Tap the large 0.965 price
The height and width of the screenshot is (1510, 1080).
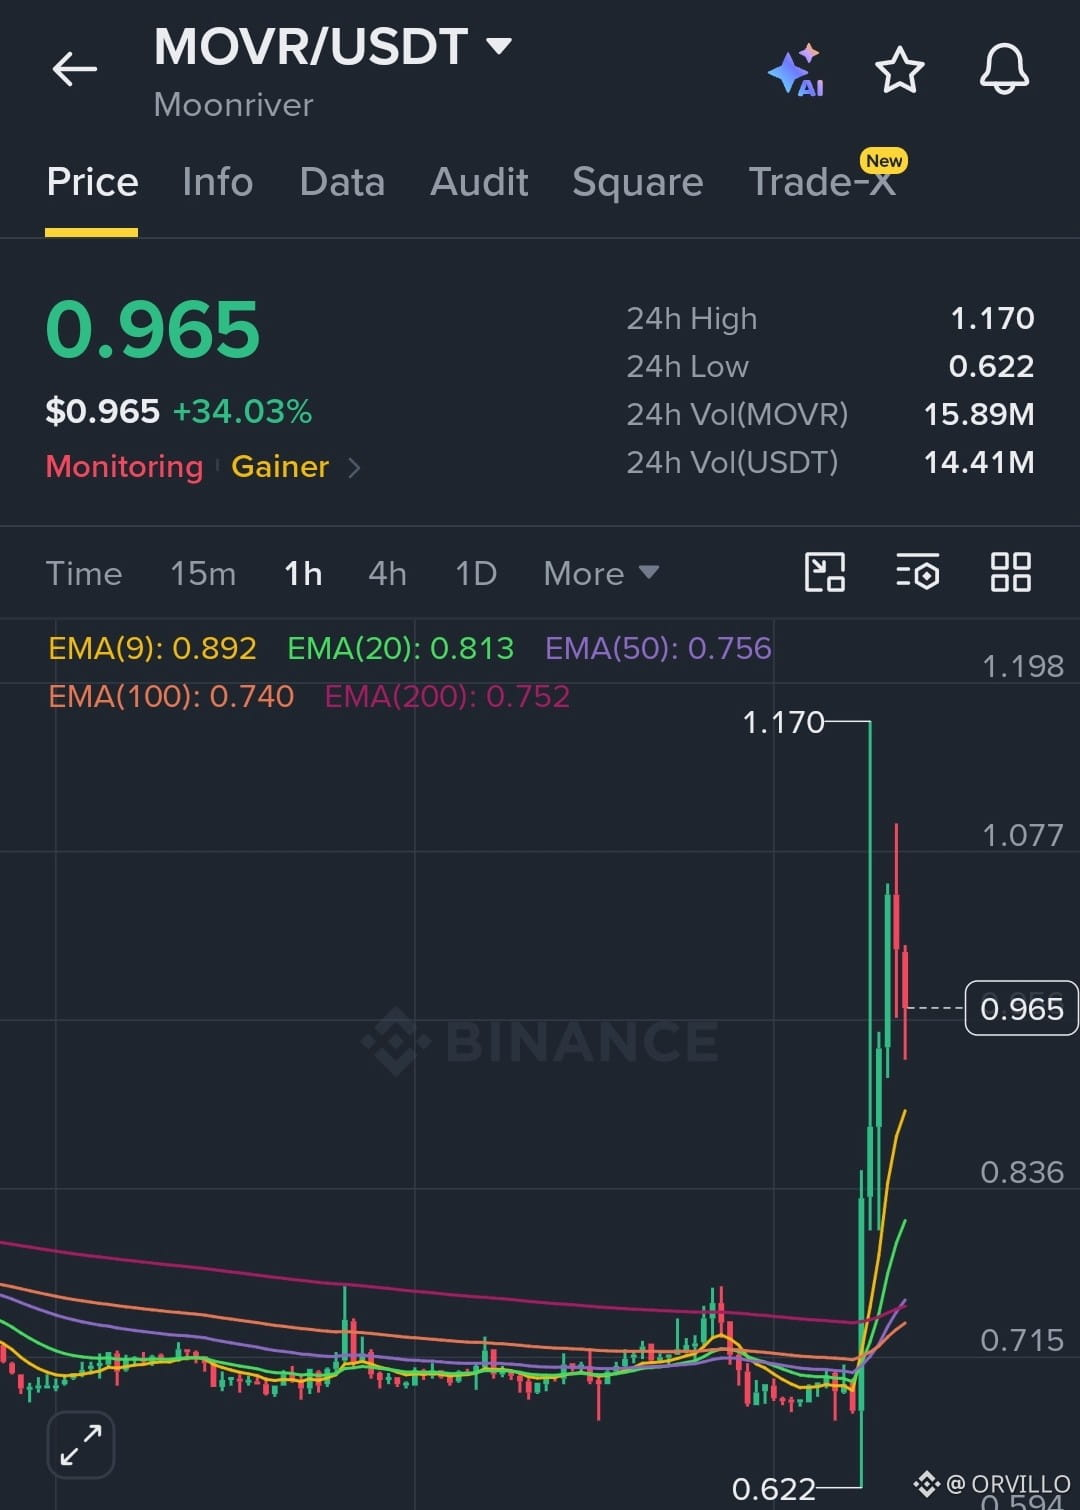153,330
